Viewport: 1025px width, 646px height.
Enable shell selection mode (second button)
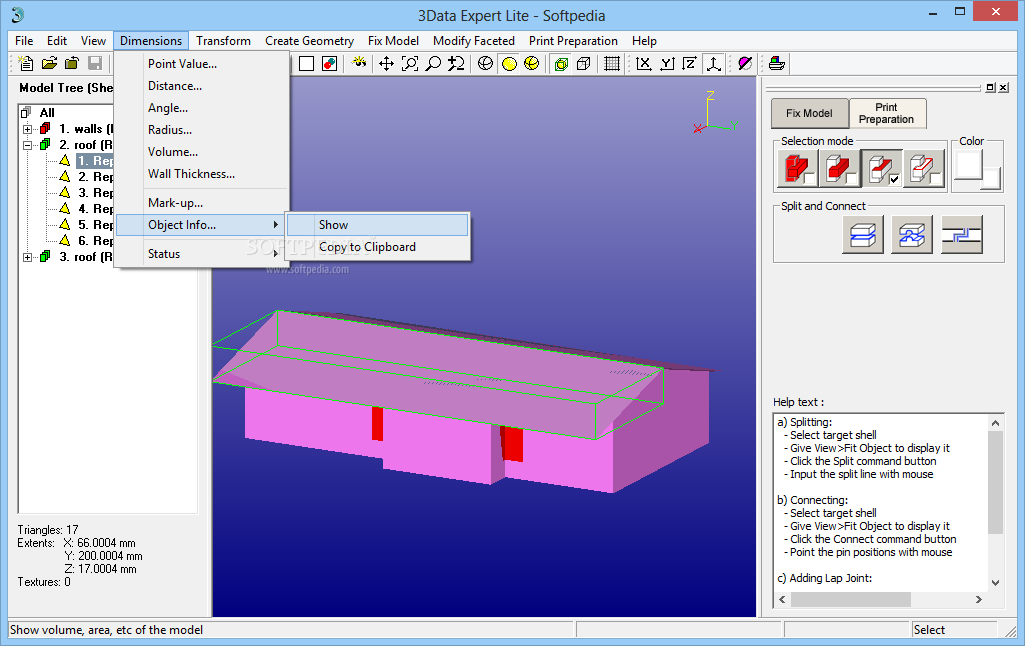[x=839, y=169]
